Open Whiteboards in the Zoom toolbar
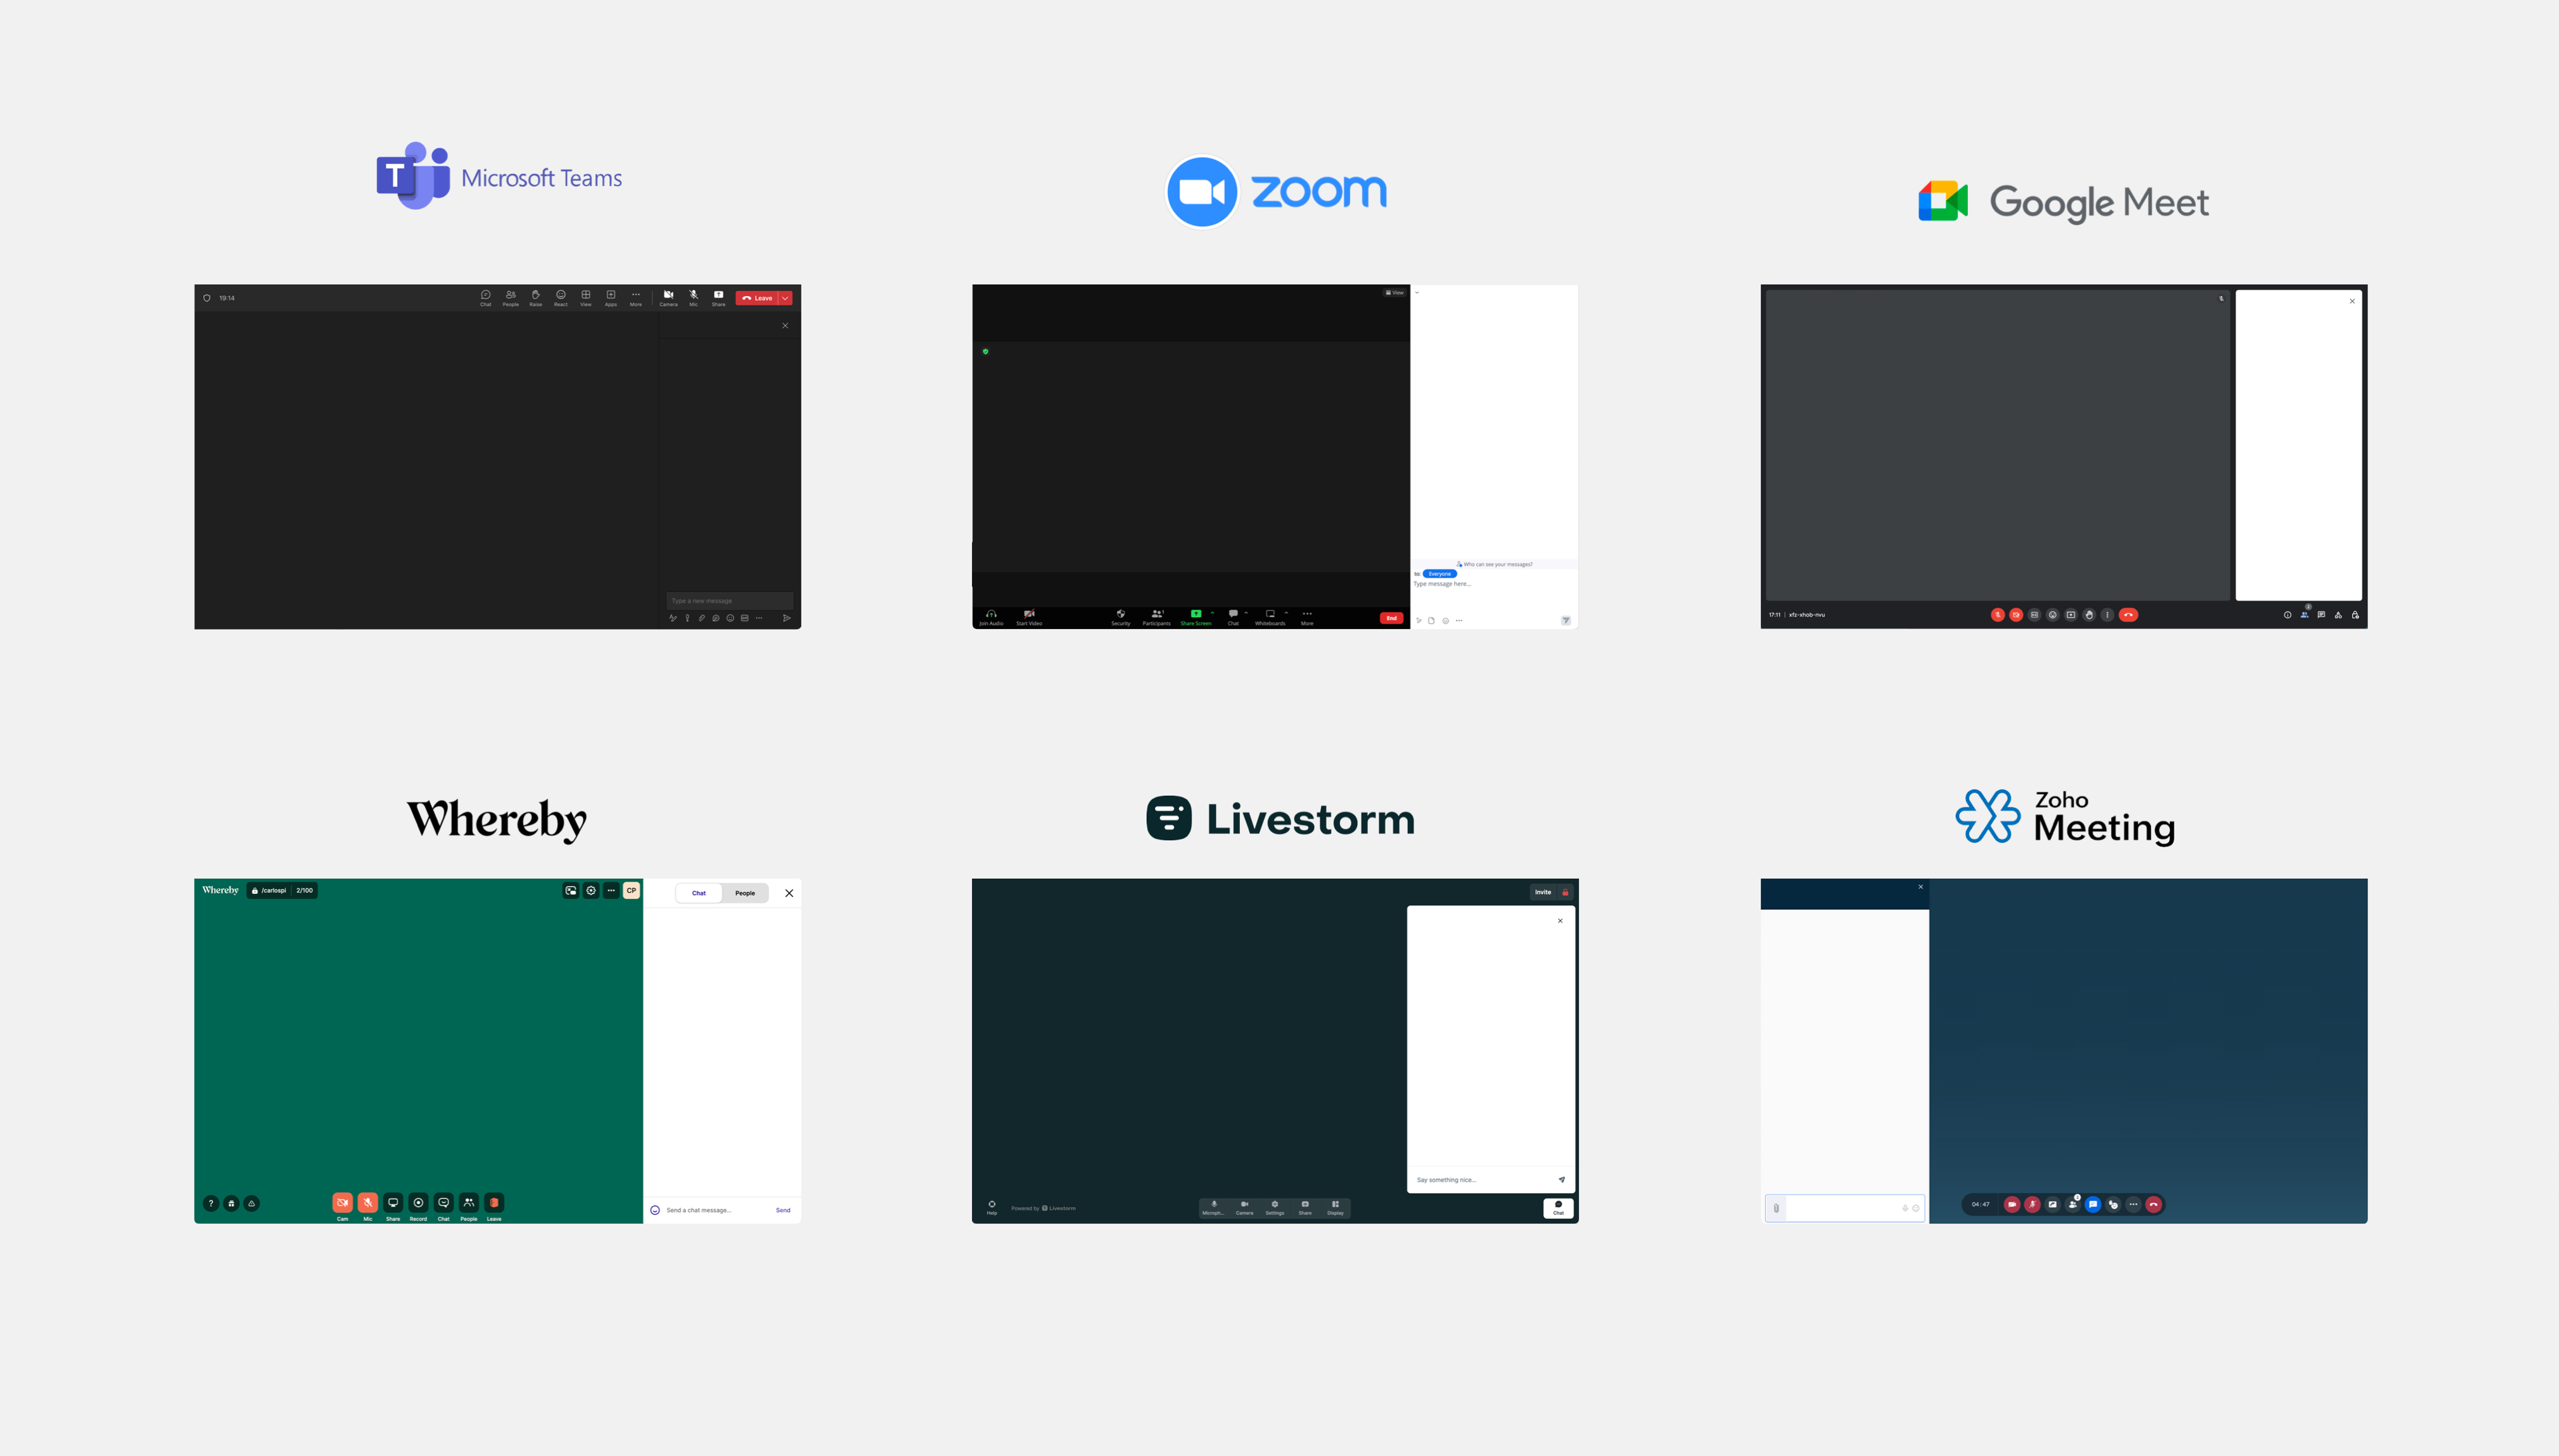 click(1269, 616)
